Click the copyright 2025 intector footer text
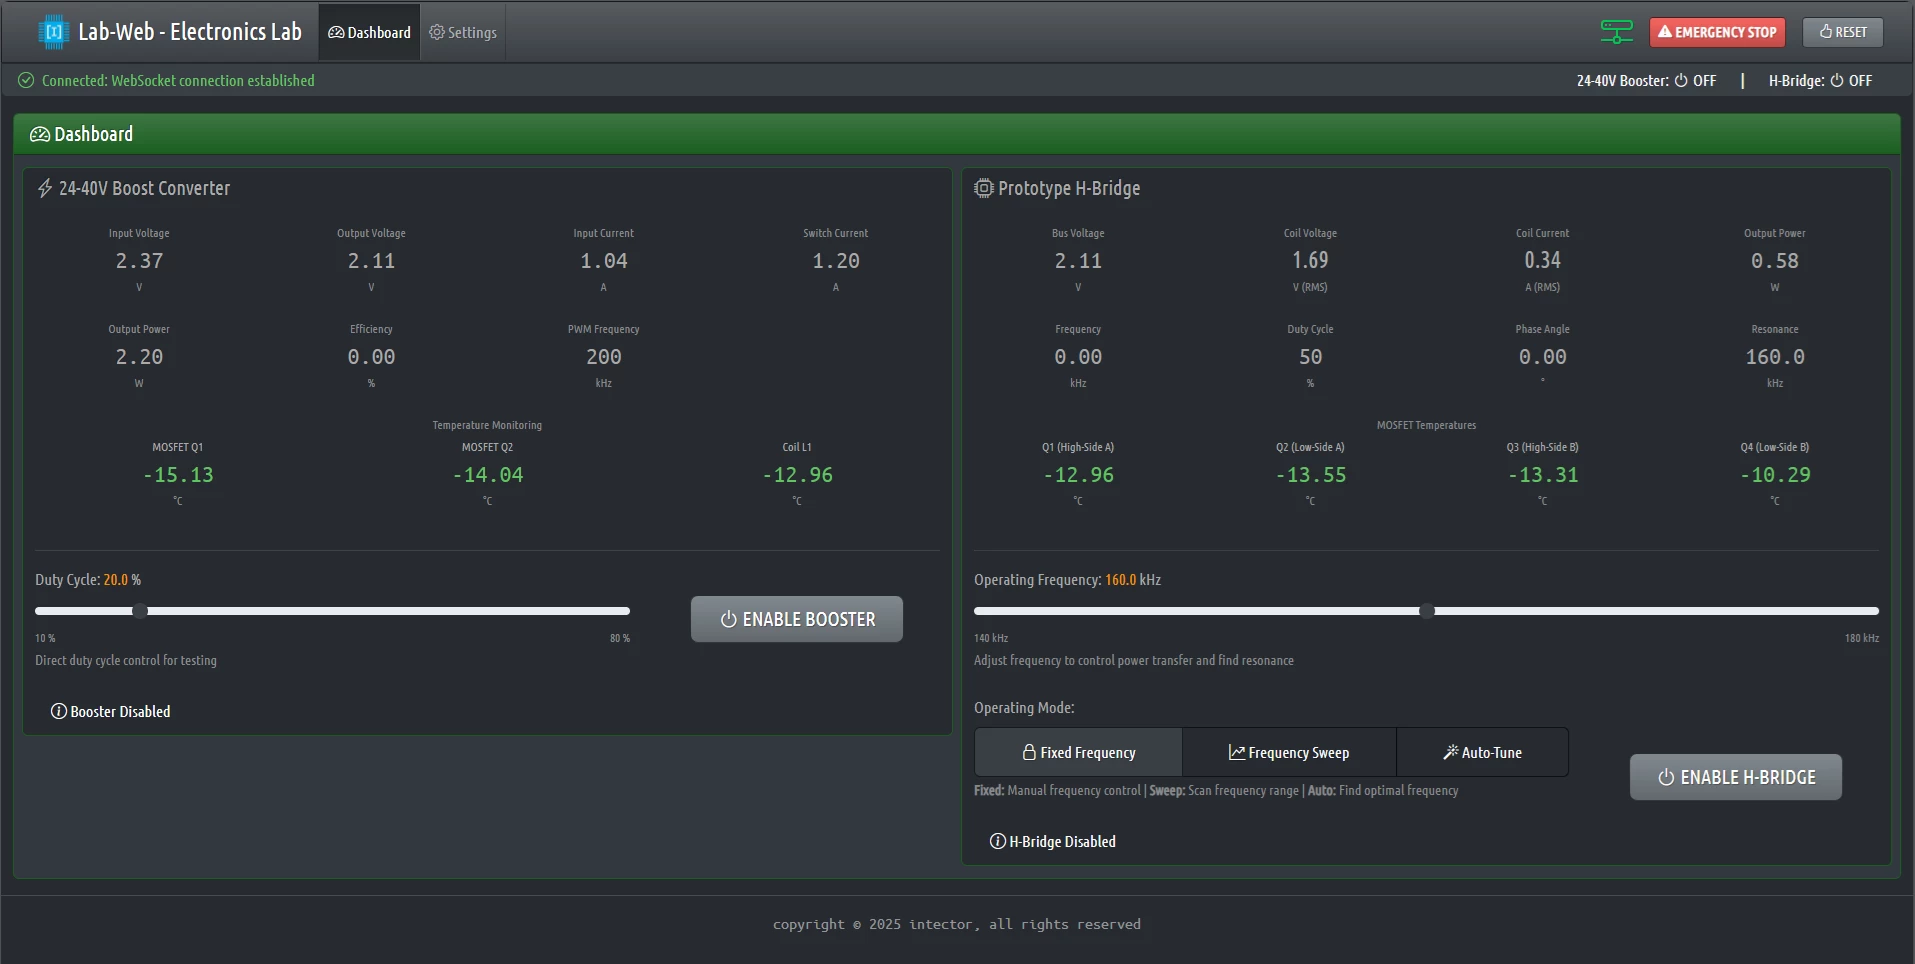 pyautogui.click(x=956, y=924)
